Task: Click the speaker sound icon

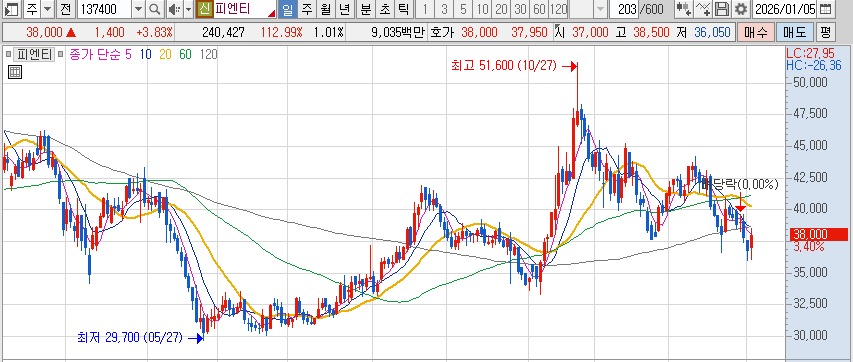Action: 174,9
